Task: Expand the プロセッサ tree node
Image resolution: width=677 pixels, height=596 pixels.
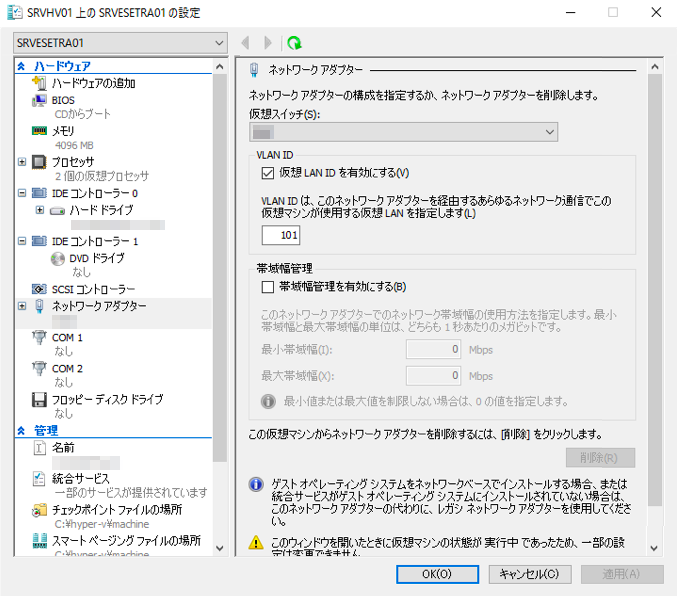Action: click(x=22, y=162)
